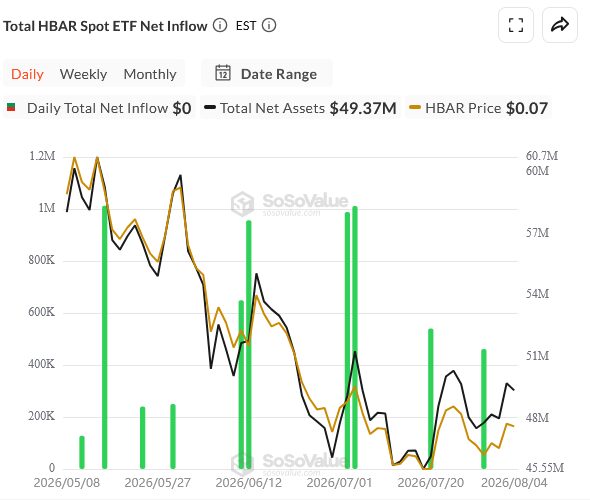This screenshot has height=500, width=590.
Task: Toggle the HBAR Price series visibility
Action: coord(478,108)
